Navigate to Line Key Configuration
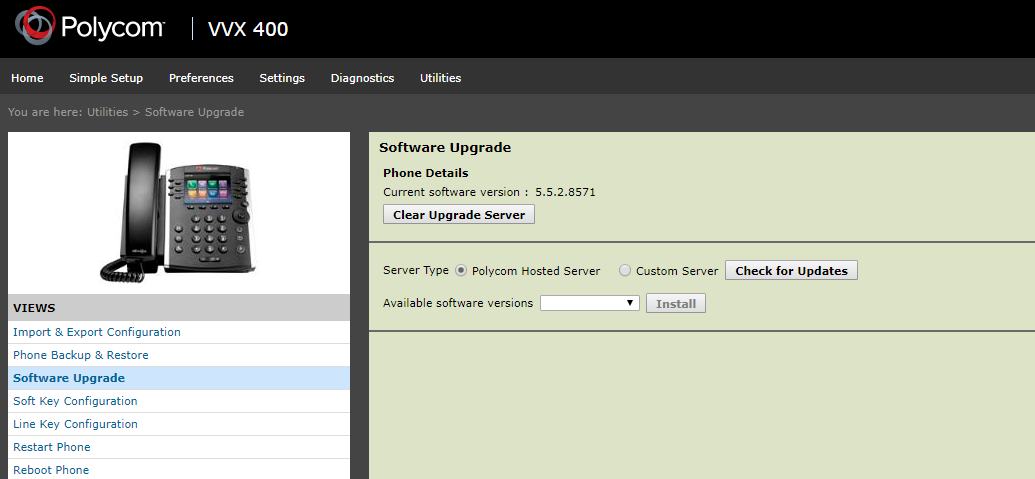The width and height of the screenshot is (1035, 479). (x=75, y=424)
